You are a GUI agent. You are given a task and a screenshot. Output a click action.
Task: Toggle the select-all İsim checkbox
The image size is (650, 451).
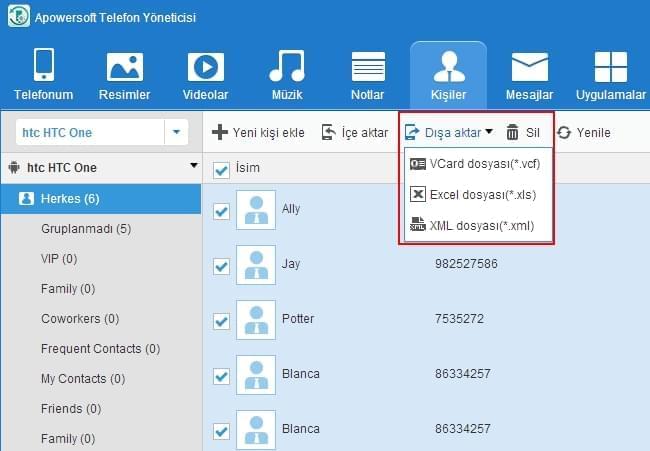221,170
